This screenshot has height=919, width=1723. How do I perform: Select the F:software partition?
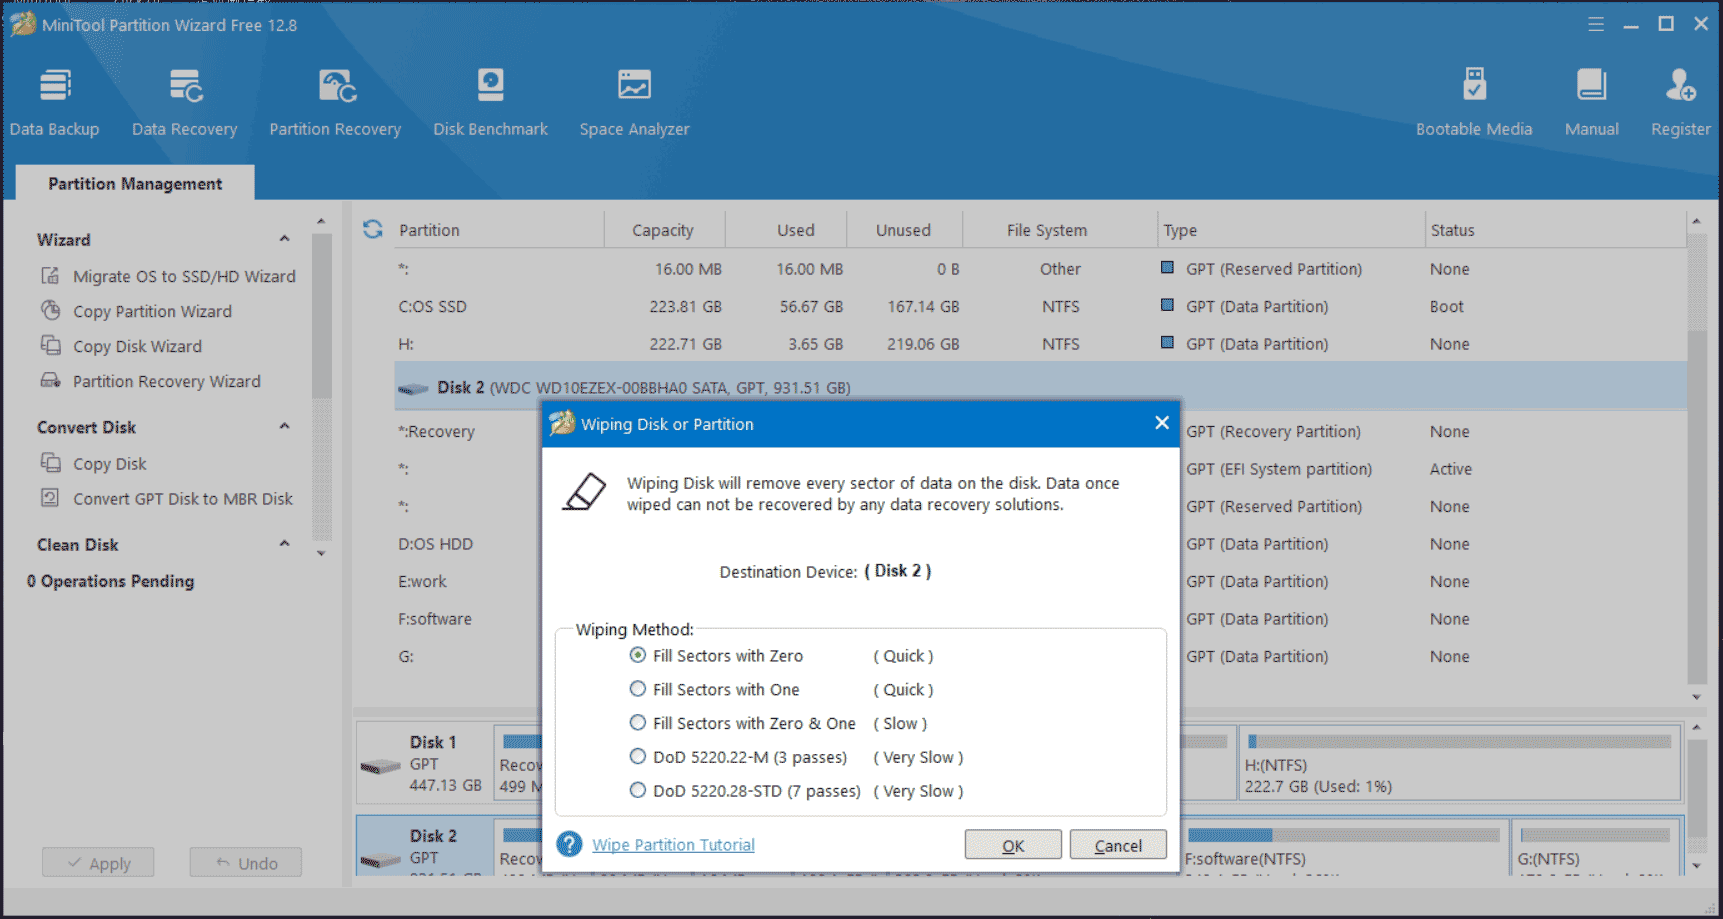(434, 619)
